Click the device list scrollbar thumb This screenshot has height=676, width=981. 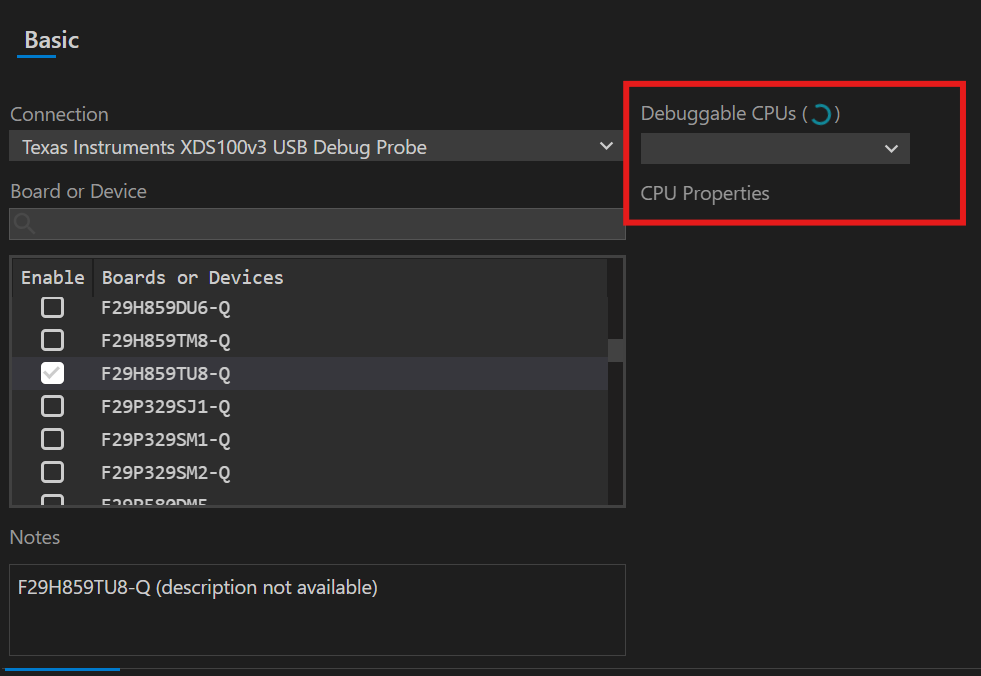pyautogui.click(x=616, y=351)
